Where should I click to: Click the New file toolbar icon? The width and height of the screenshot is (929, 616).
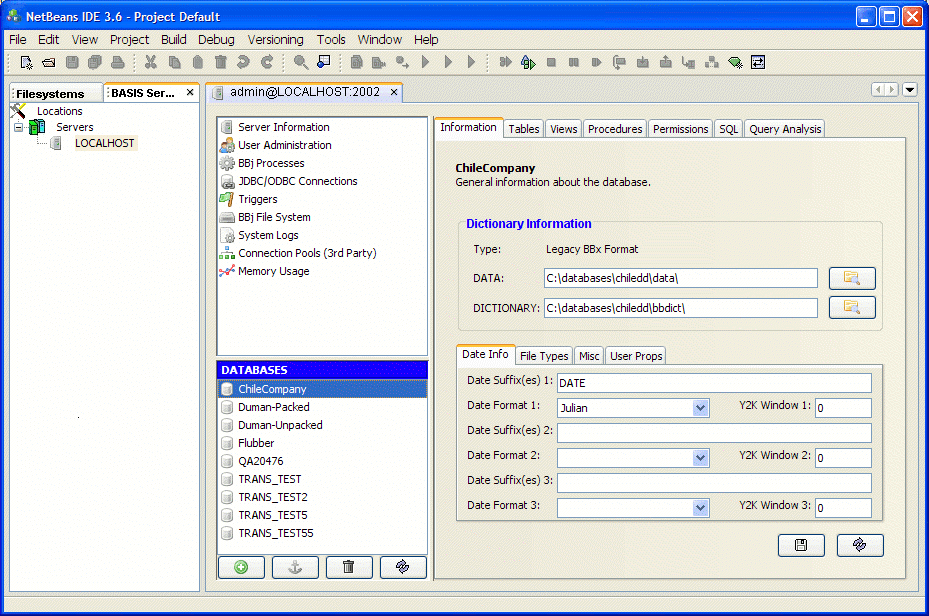(x=27, y=62)
